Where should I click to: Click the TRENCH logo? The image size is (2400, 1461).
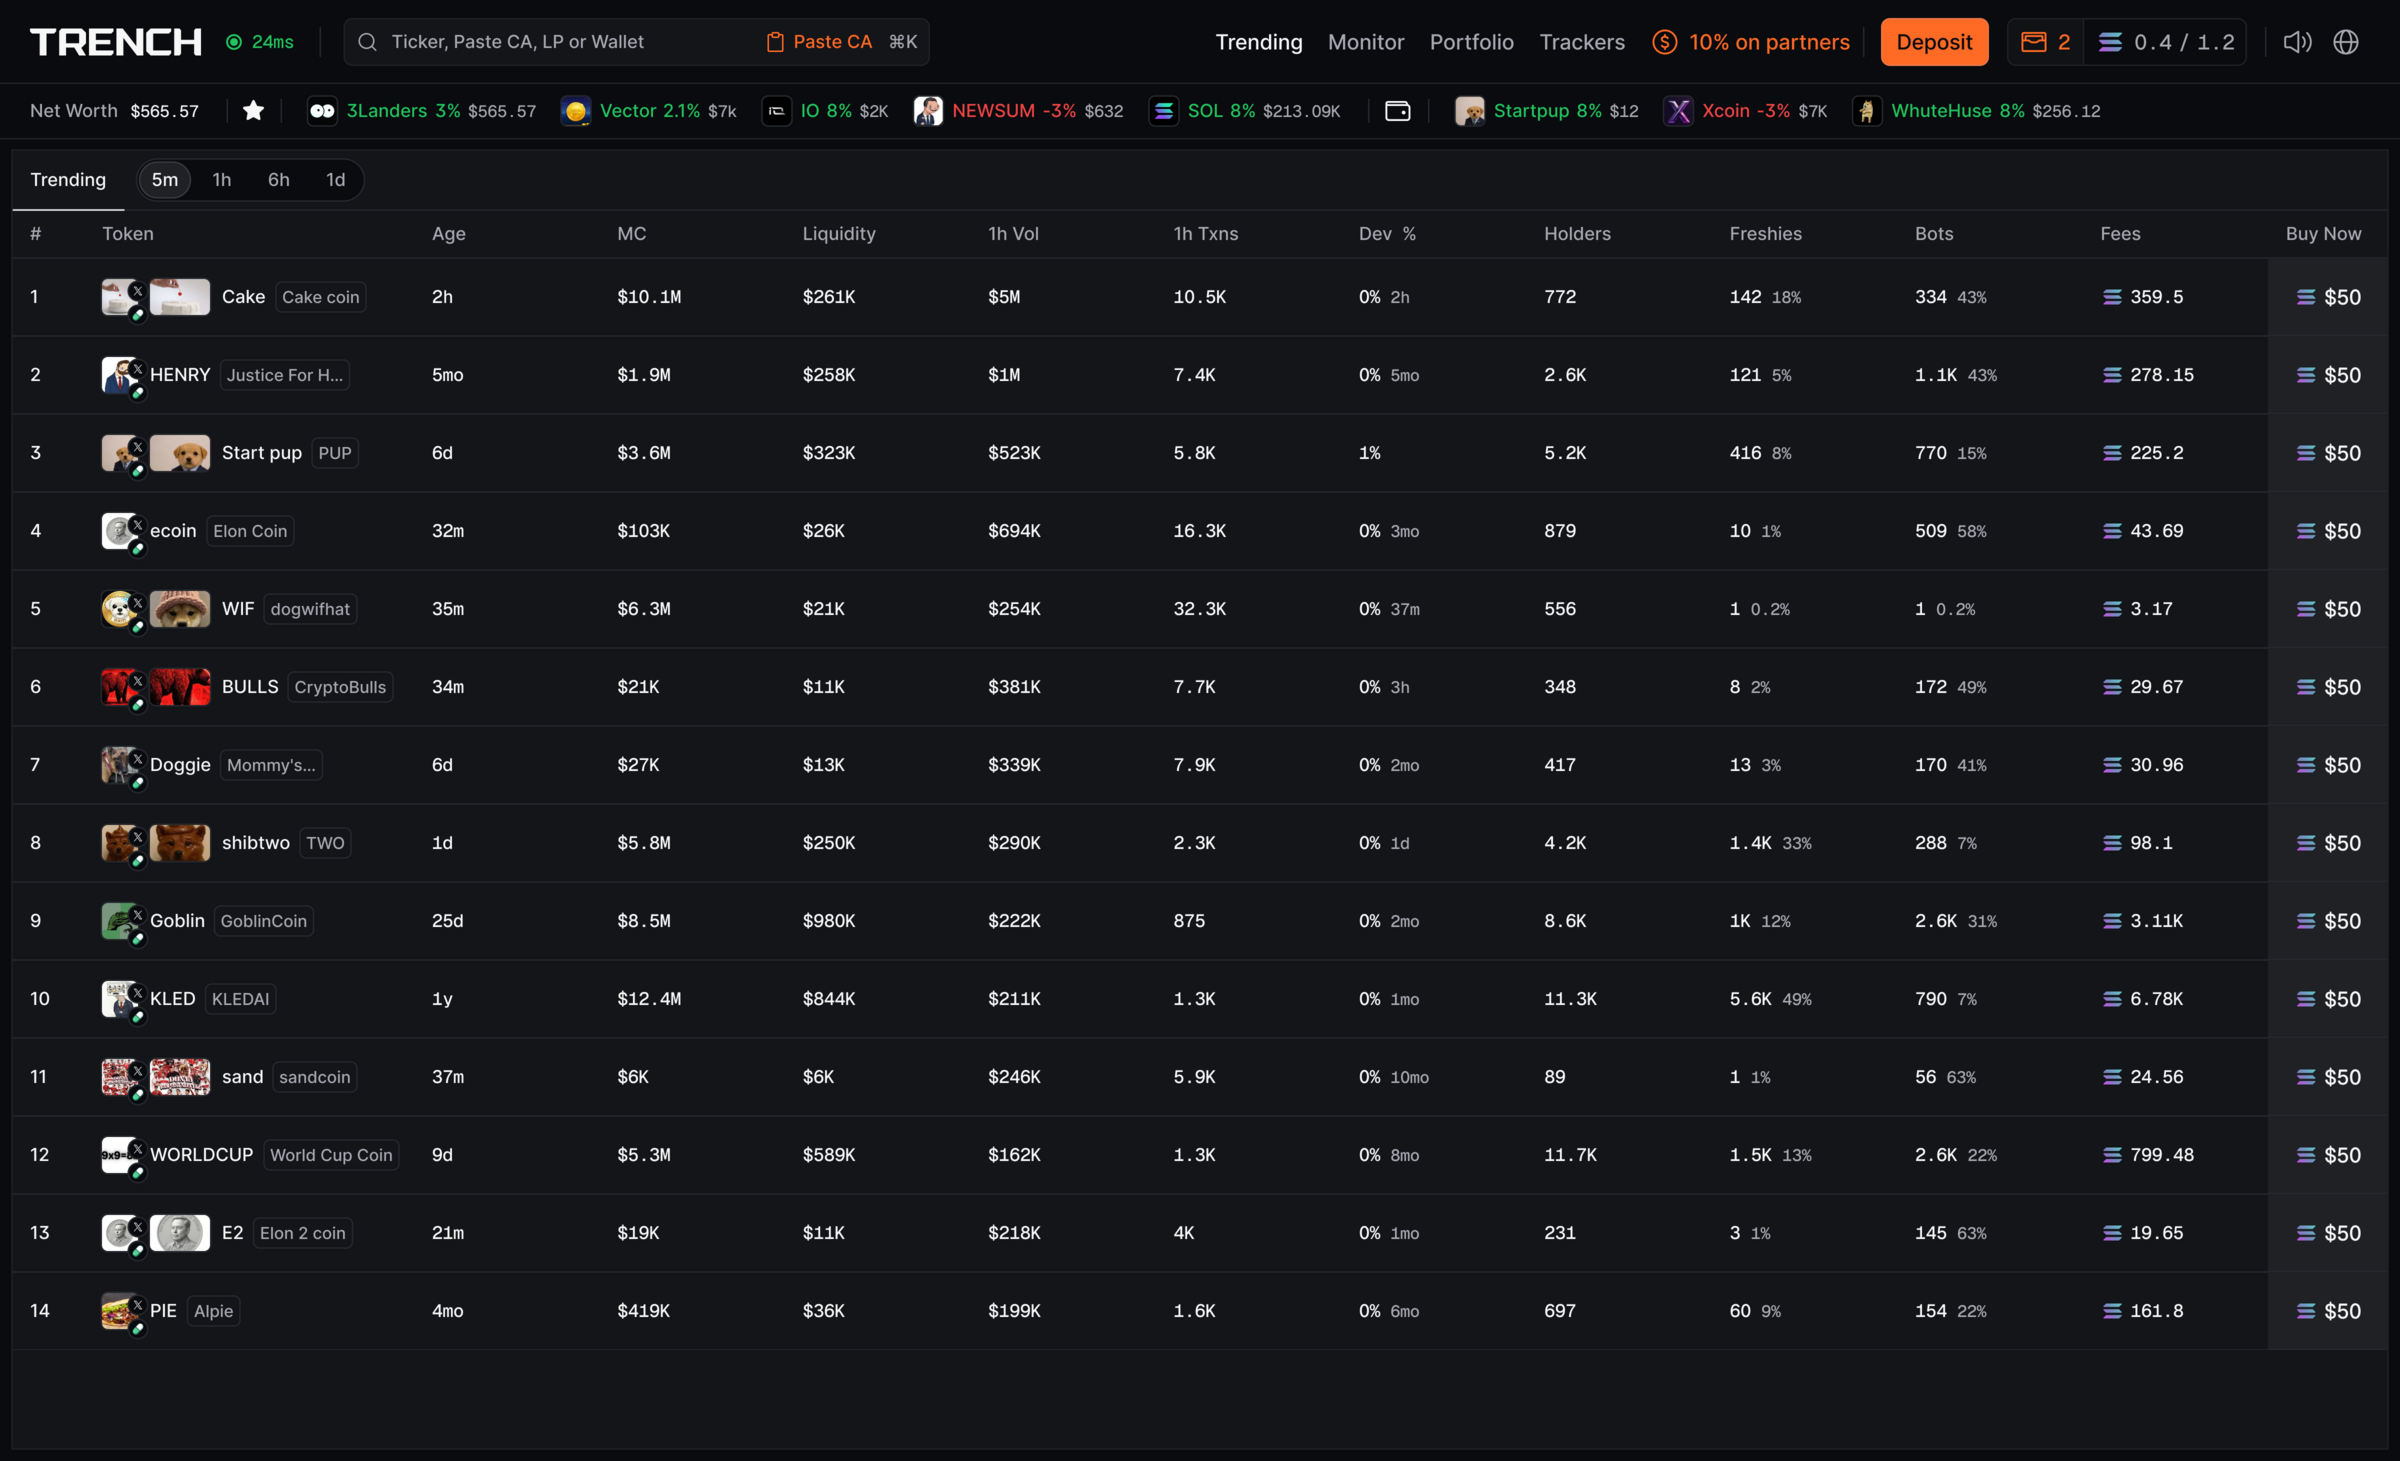tap(116, 42)
